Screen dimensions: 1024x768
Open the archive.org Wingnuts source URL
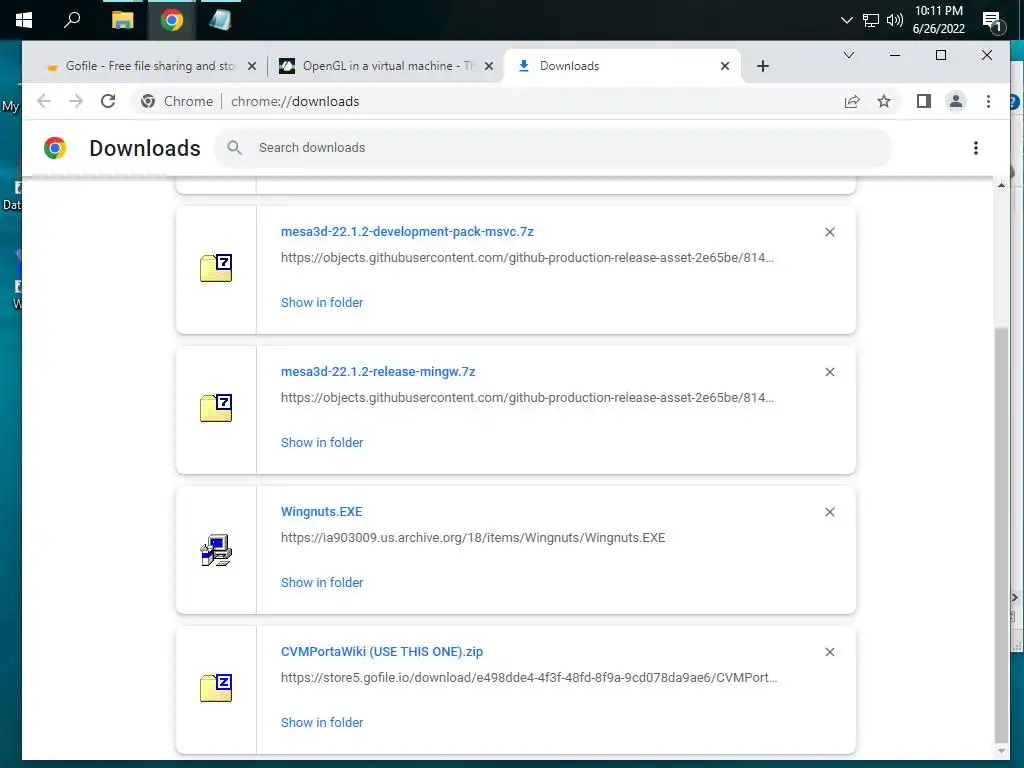pyautogui.click(x=473, y=537)
